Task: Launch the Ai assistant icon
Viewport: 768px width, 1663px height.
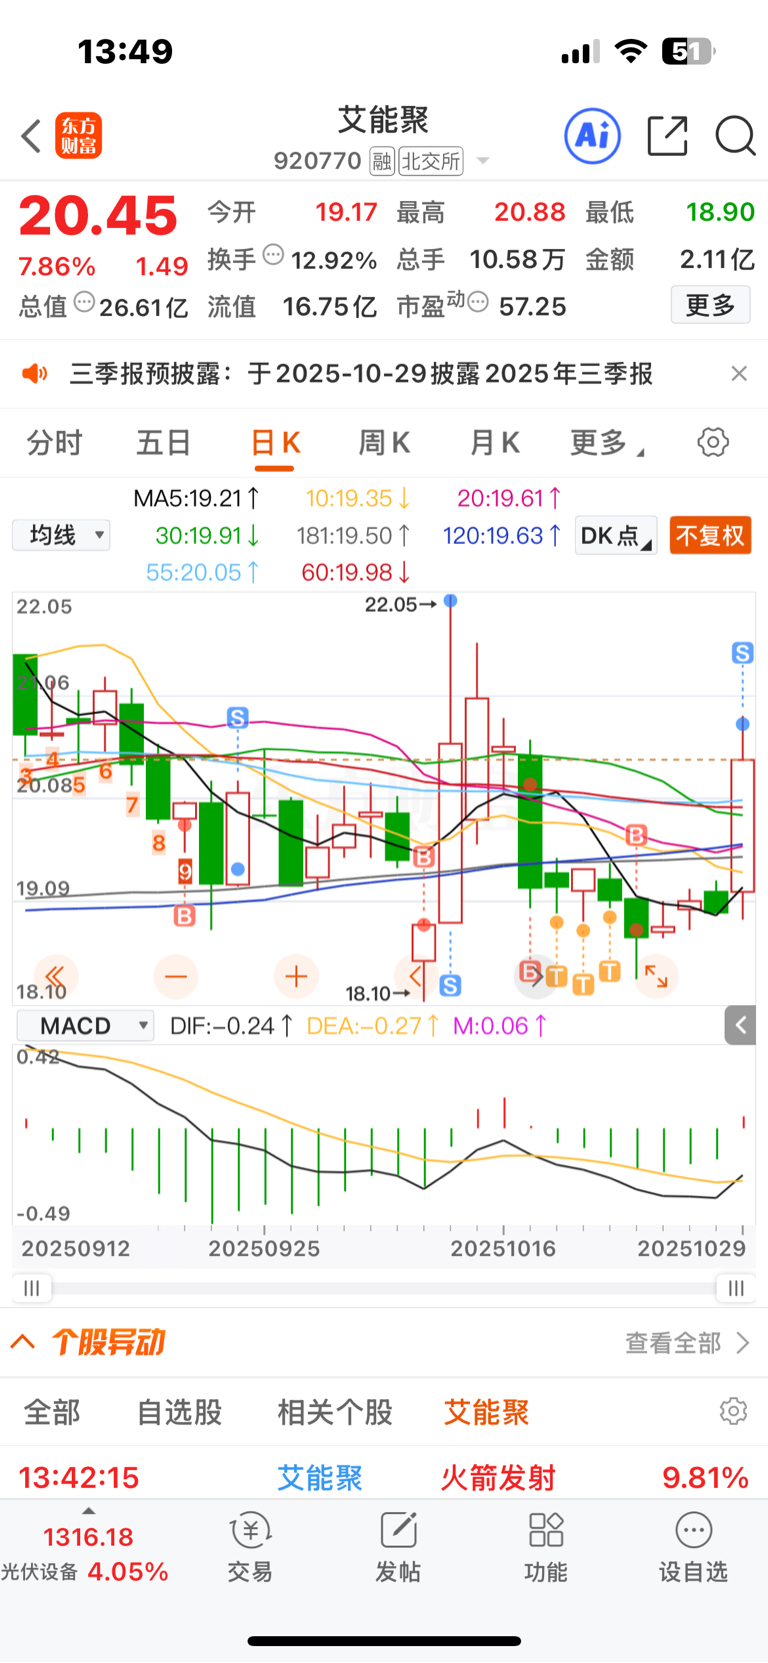Action: 593,136
